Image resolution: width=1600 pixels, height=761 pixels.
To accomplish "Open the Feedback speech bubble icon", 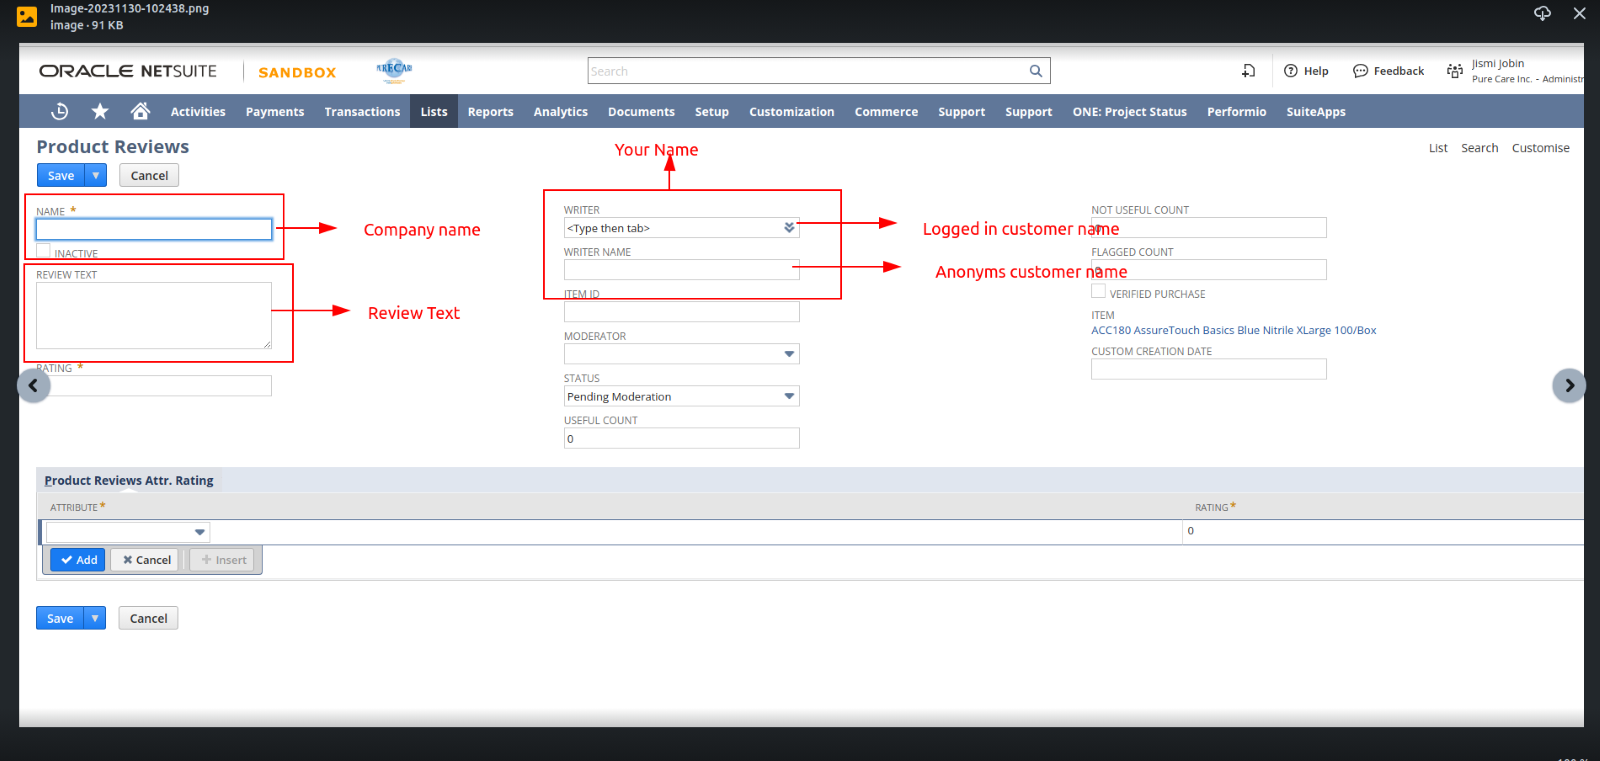I will click(1360, 71).
